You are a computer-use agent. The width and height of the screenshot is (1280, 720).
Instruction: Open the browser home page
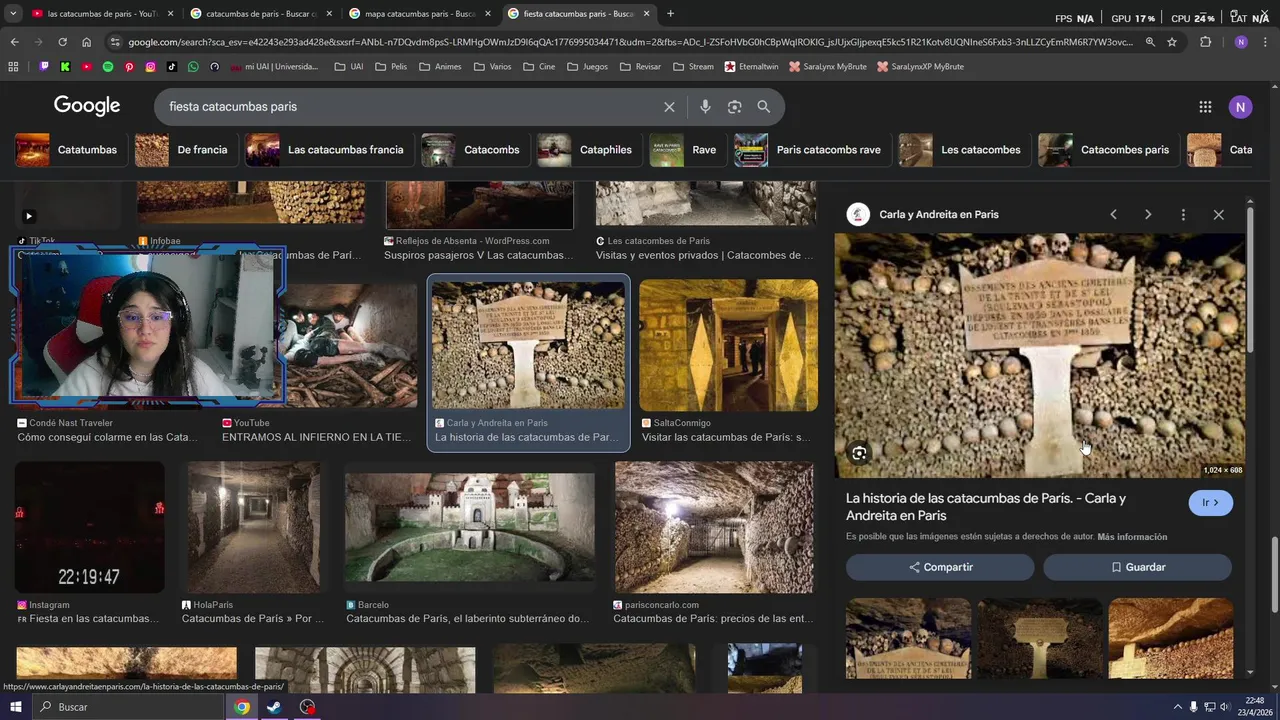click(86, 42)
